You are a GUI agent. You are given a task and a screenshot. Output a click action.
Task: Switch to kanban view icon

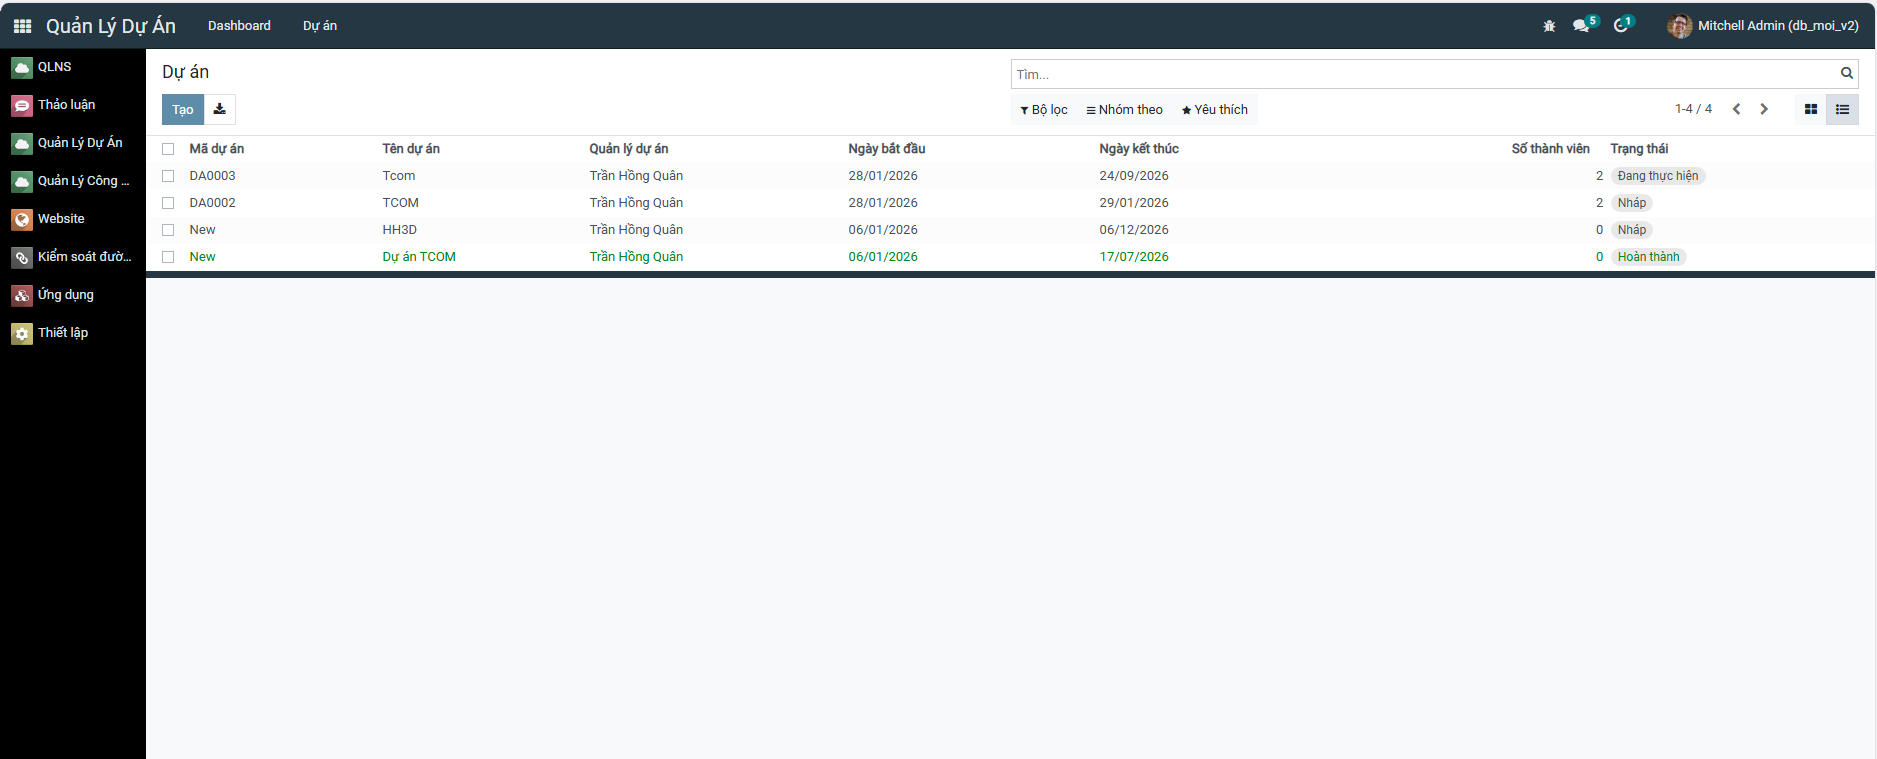[1810, 109]
